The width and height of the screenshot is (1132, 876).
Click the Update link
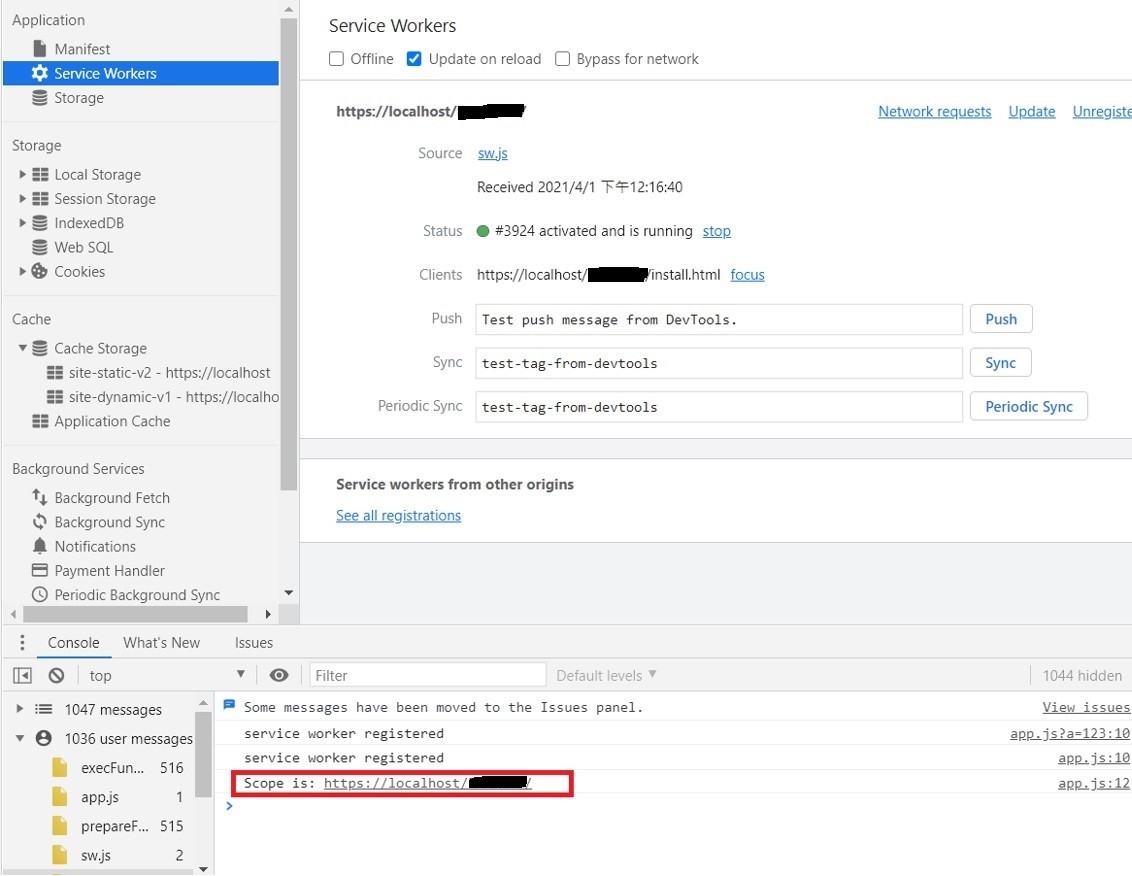point(1032,111)
